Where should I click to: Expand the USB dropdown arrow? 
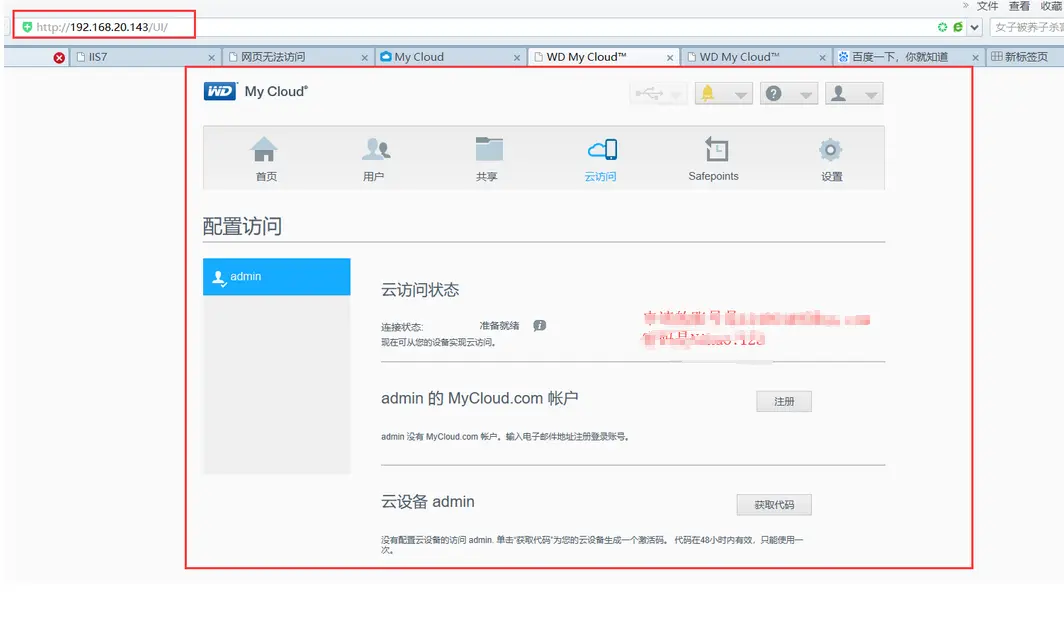point(676,95)
